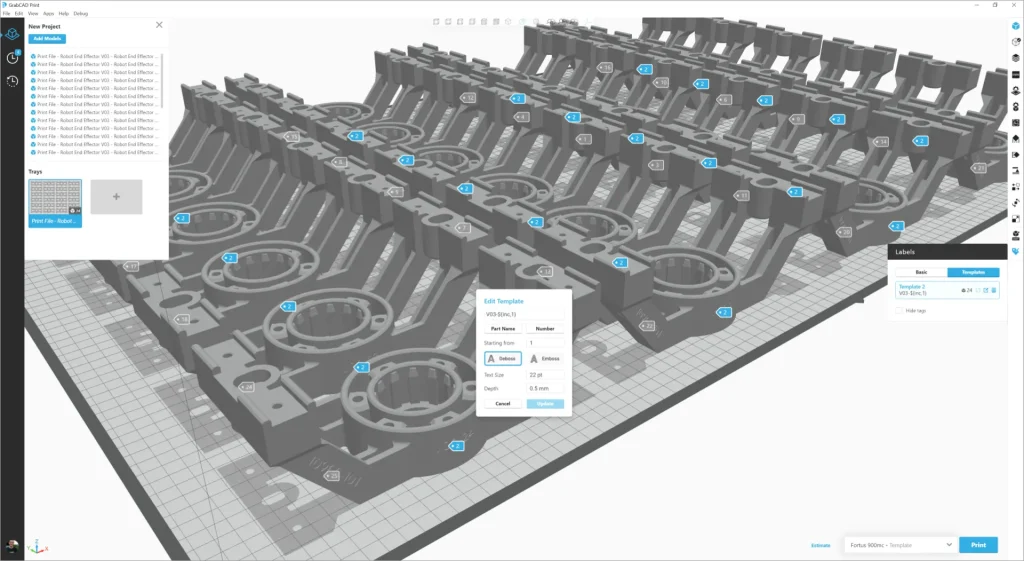Click the Starting from input field
Viewport: 1024px width, 561px height.
pos(545,343)
